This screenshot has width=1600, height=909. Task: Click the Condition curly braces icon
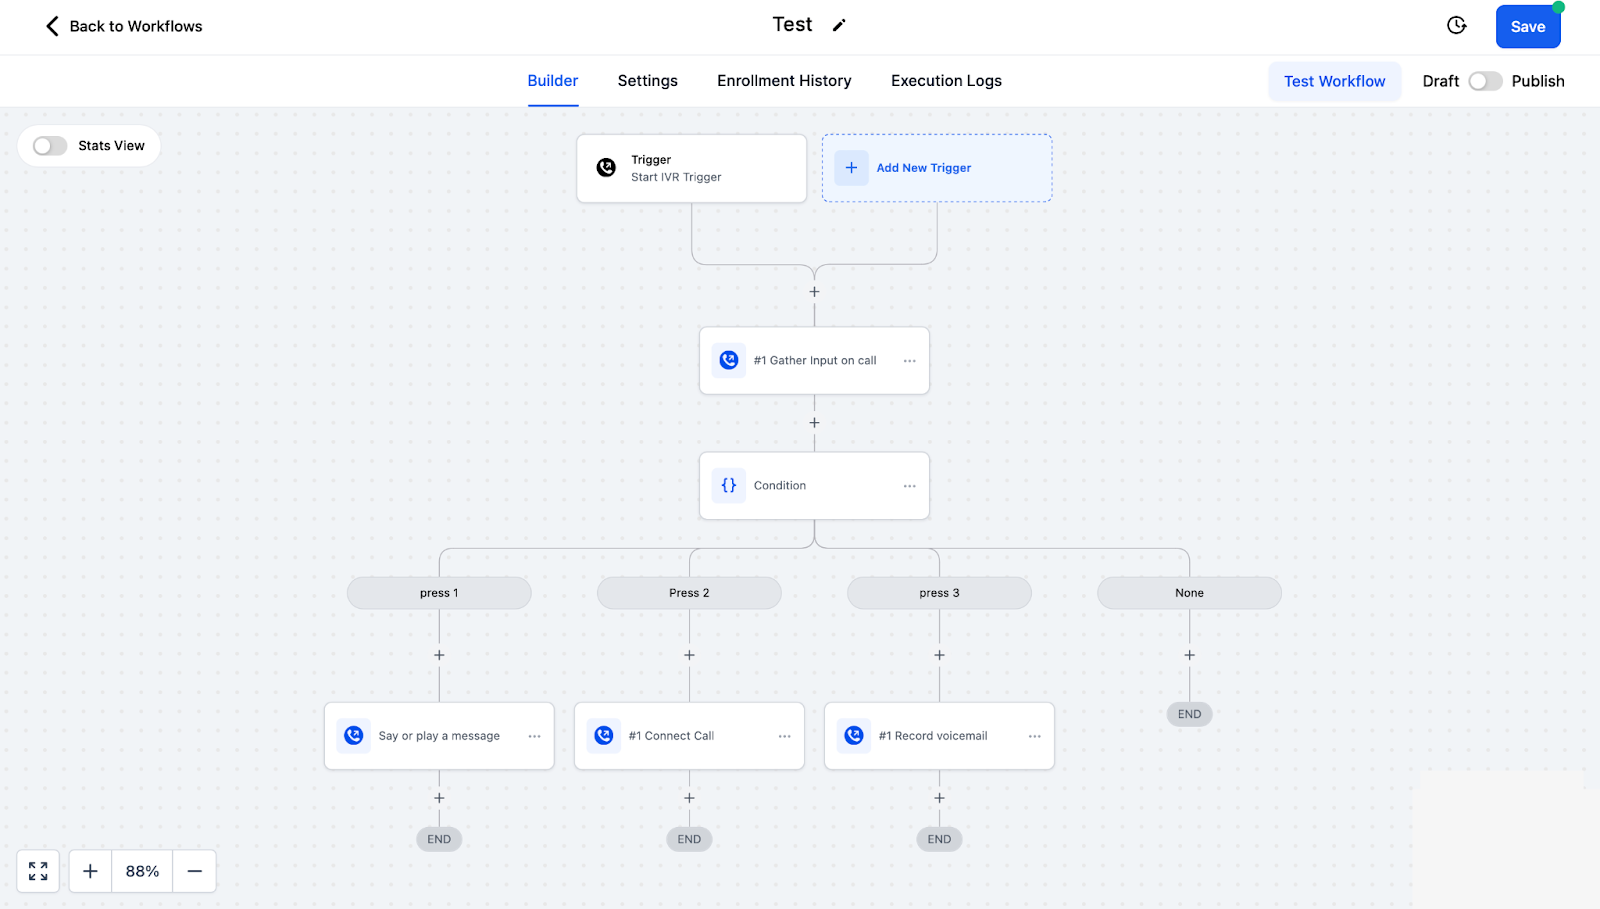tap(729, 485)
